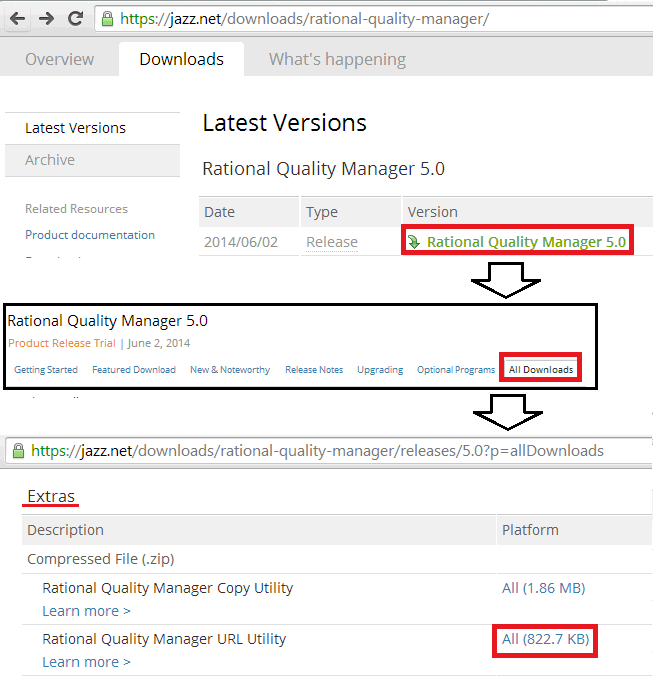Download URL Utility All (822.7 KB)
The height and width of the screenshot is (682, 653).
[x=545, y=639]
